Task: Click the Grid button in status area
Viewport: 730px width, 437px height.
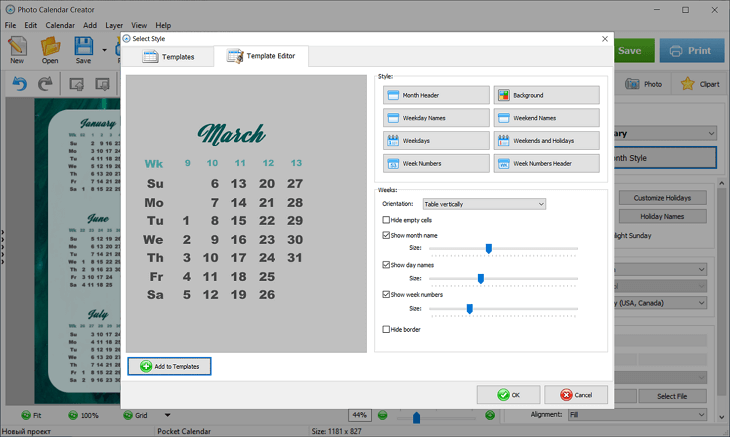Action: pyautogui.click(x=135, y=415)
